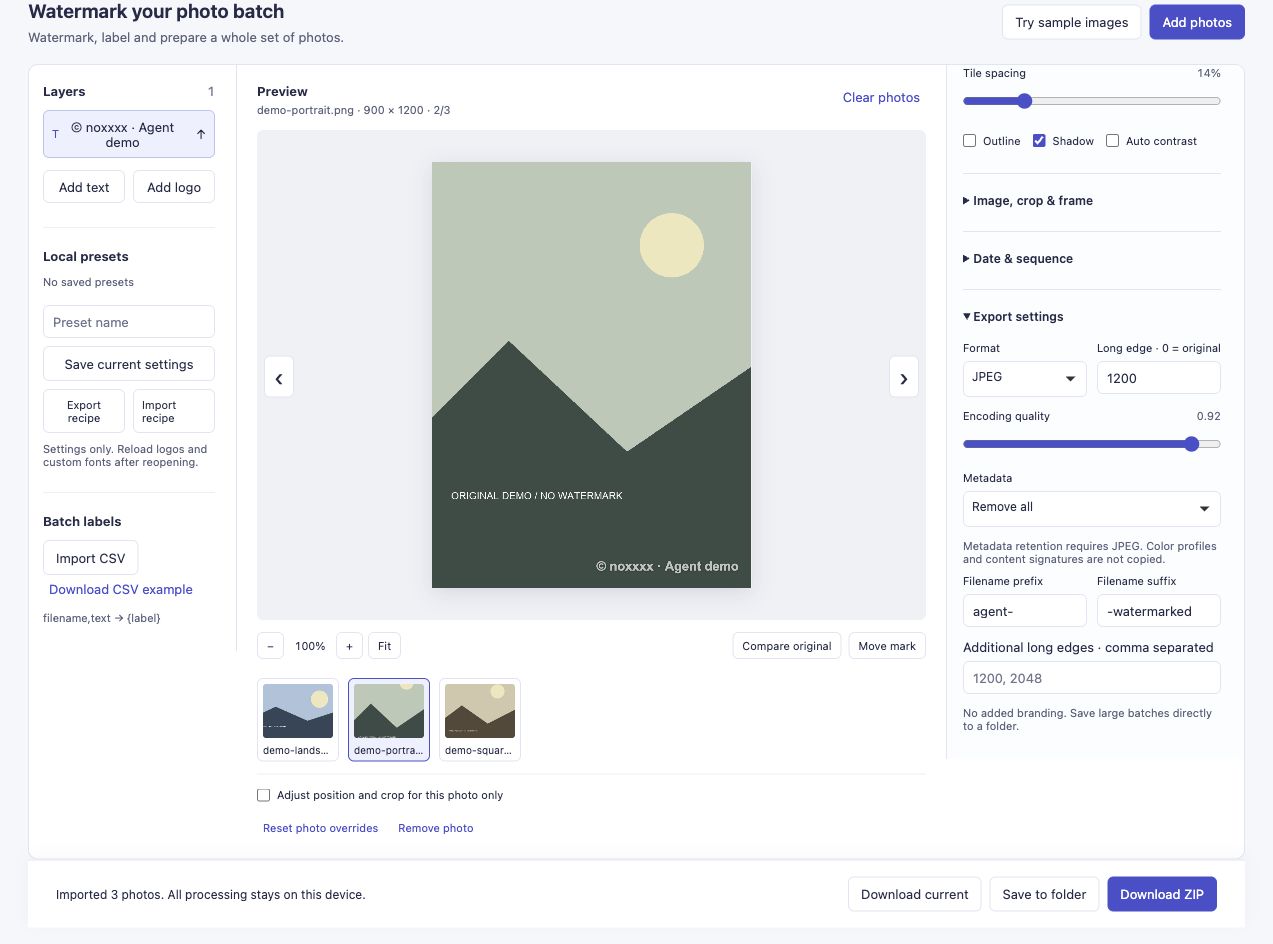Select the demo-square thumbnail
This screenshot has height=944, width=1273.
480,720
